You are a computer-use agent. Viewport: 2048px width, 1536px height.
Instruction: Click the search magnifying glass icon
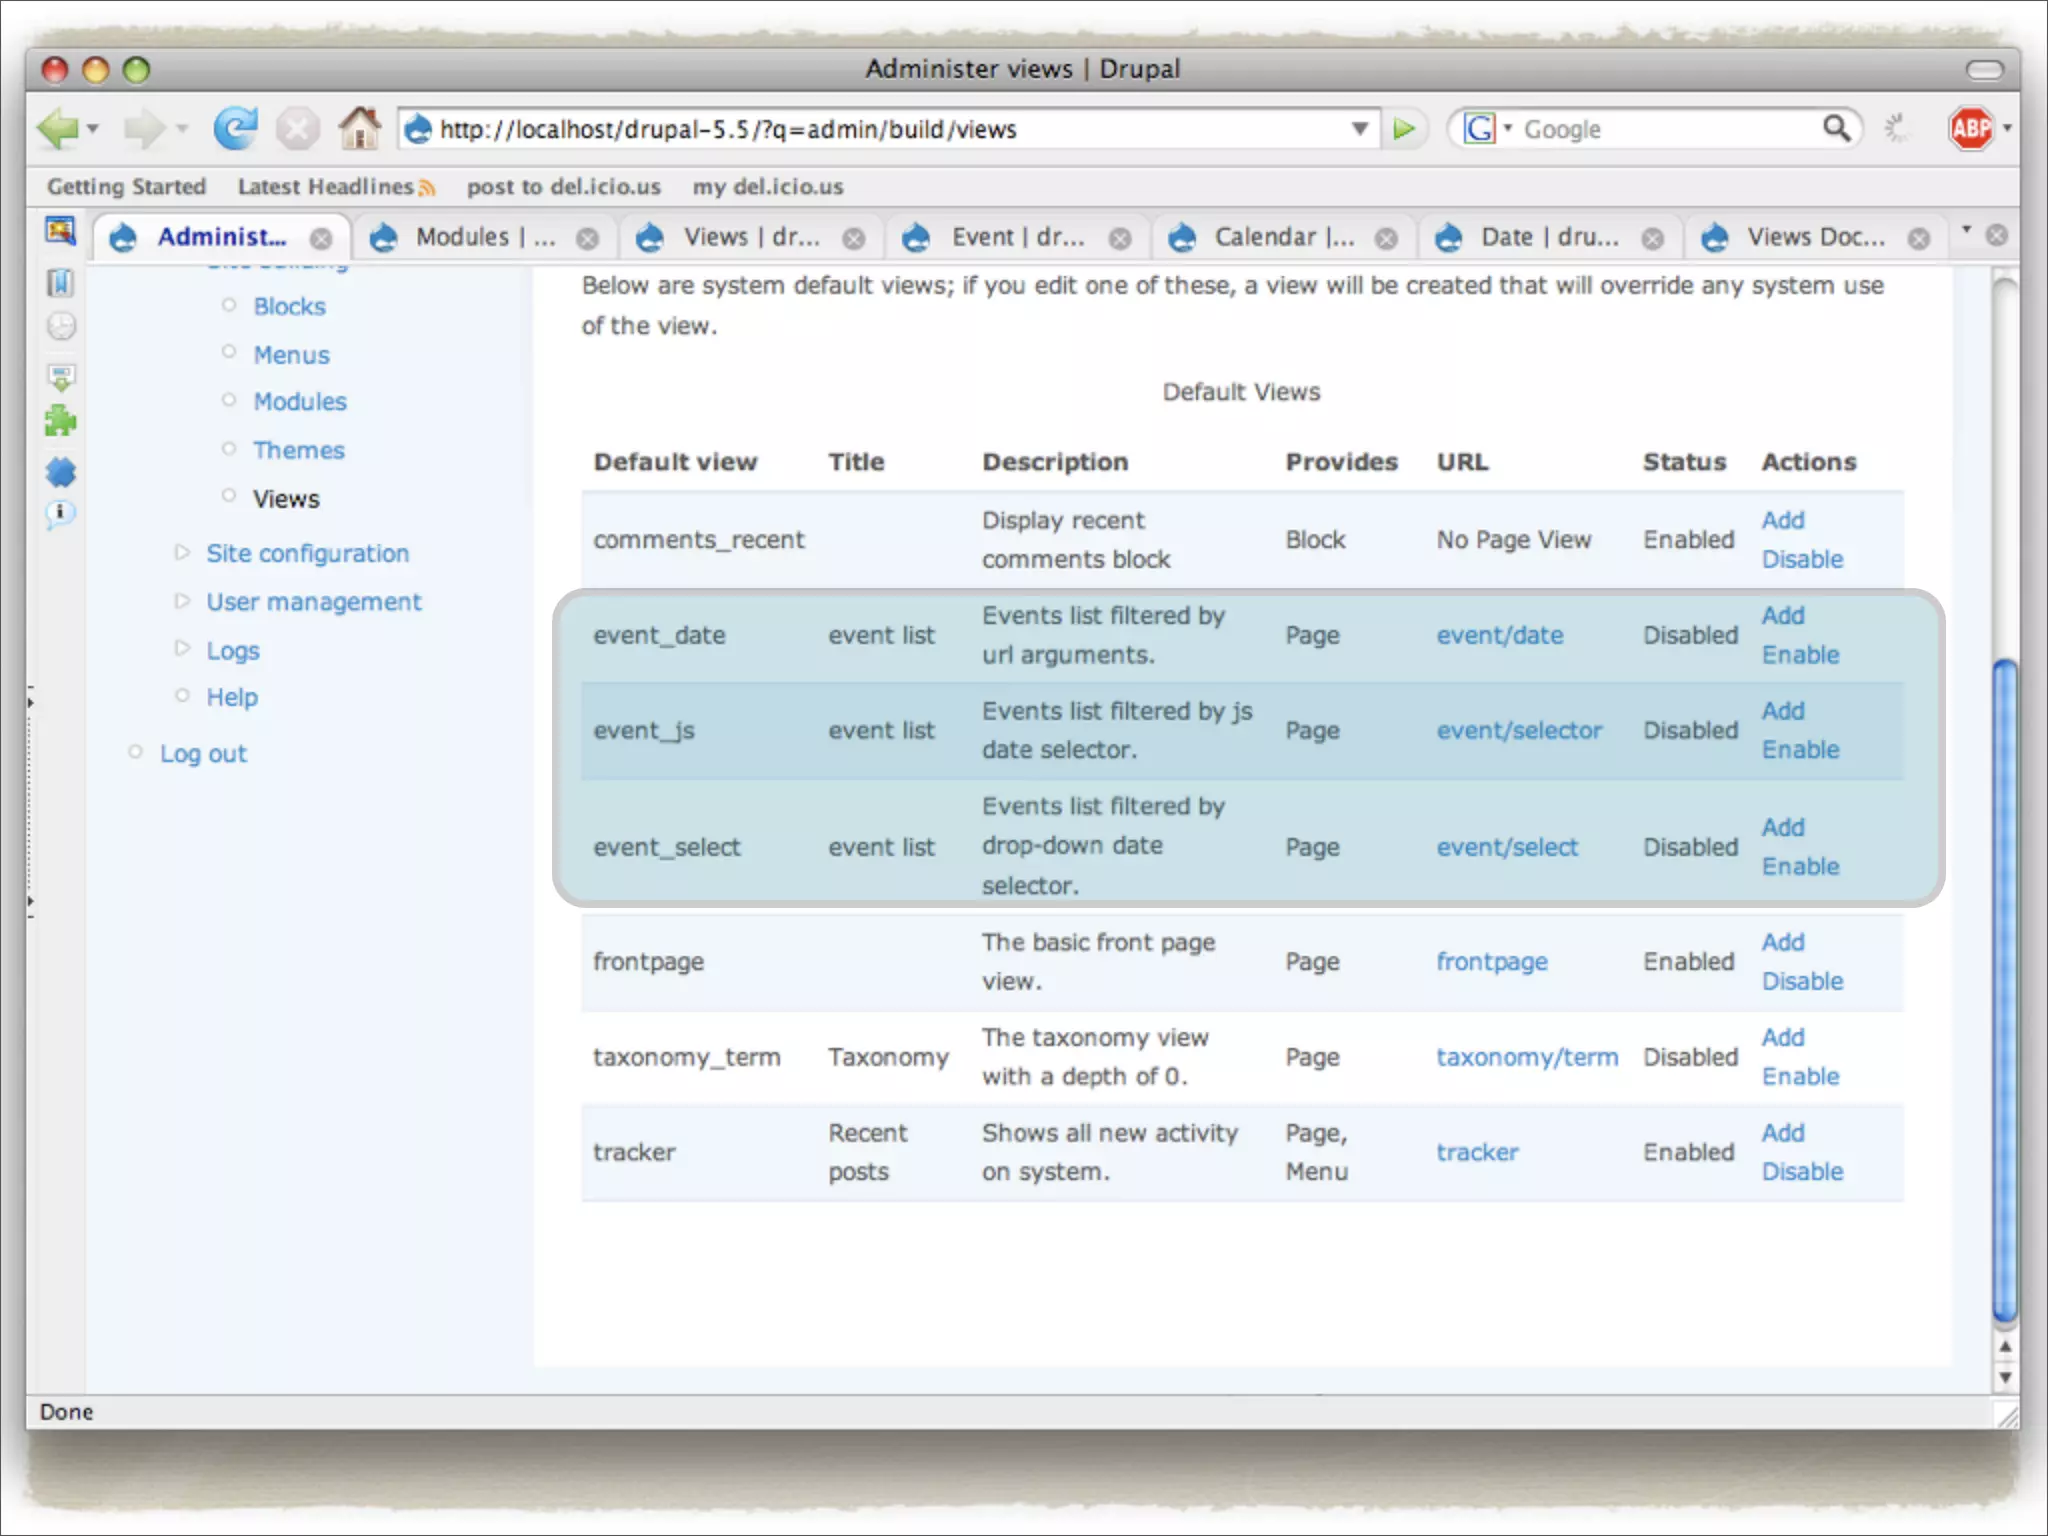pyautogui.click(x=1837, y=129)
